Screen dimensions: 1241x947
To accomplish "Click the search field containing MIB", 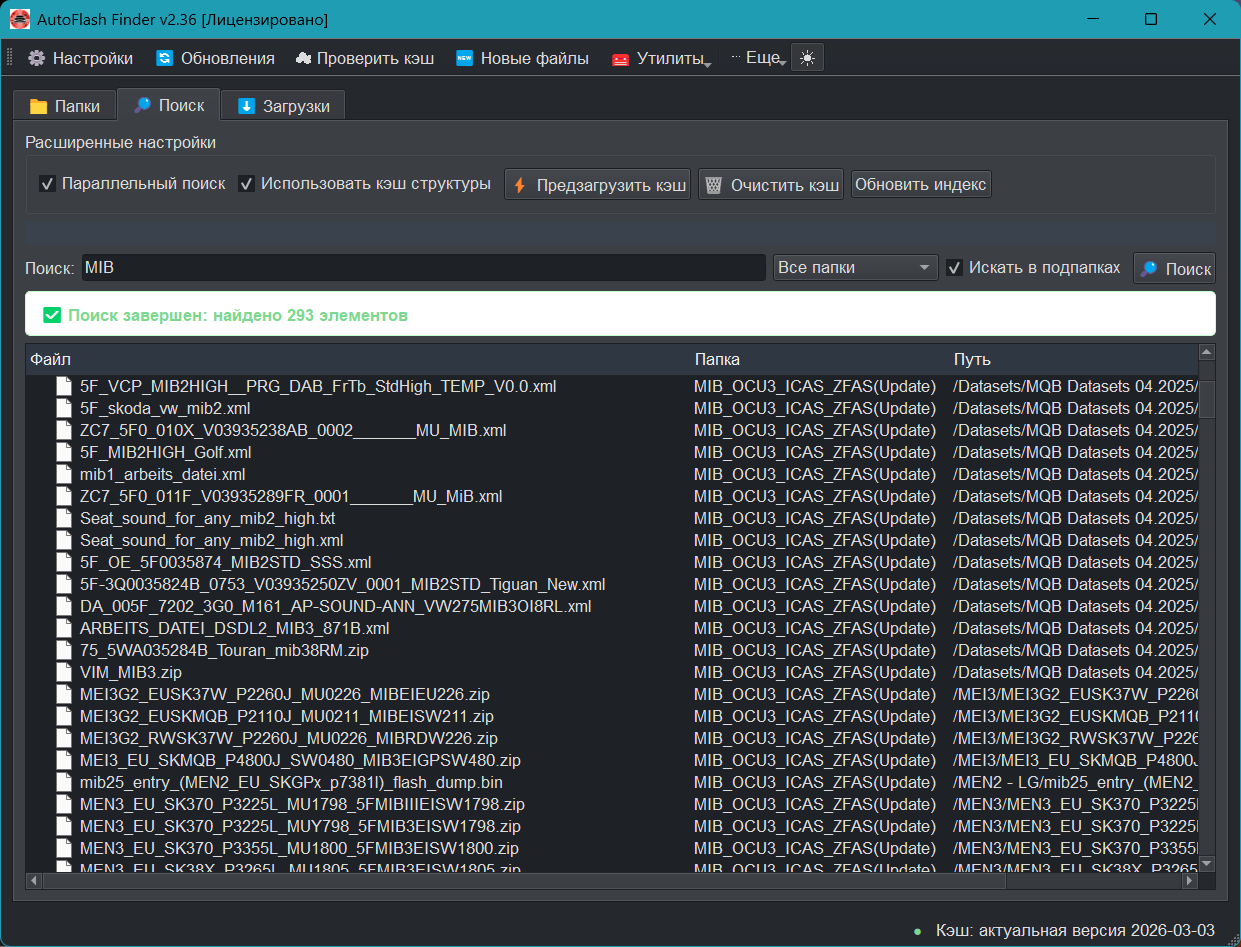I will click(423, 268).
